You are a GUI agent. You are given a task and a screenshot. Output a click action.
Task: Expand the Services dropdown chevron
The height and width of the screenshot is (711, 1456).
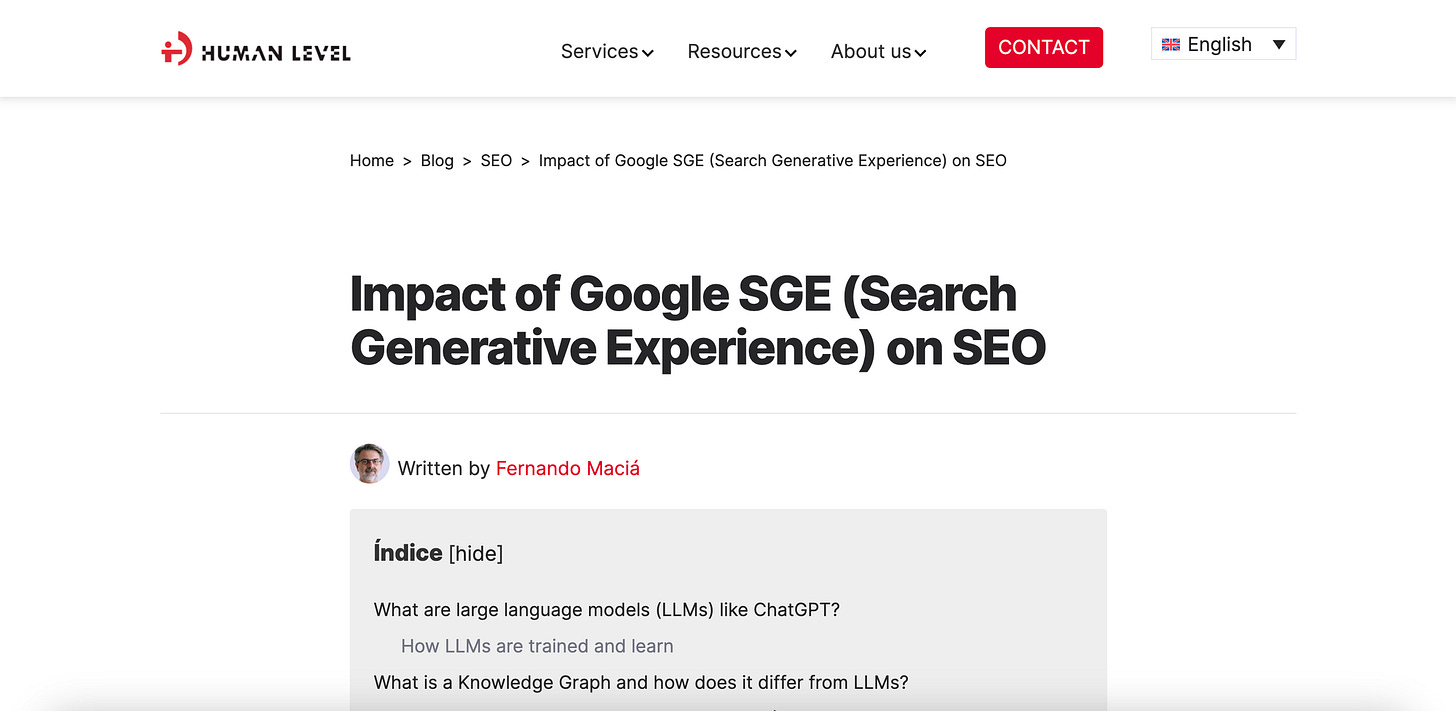(648, 52)
